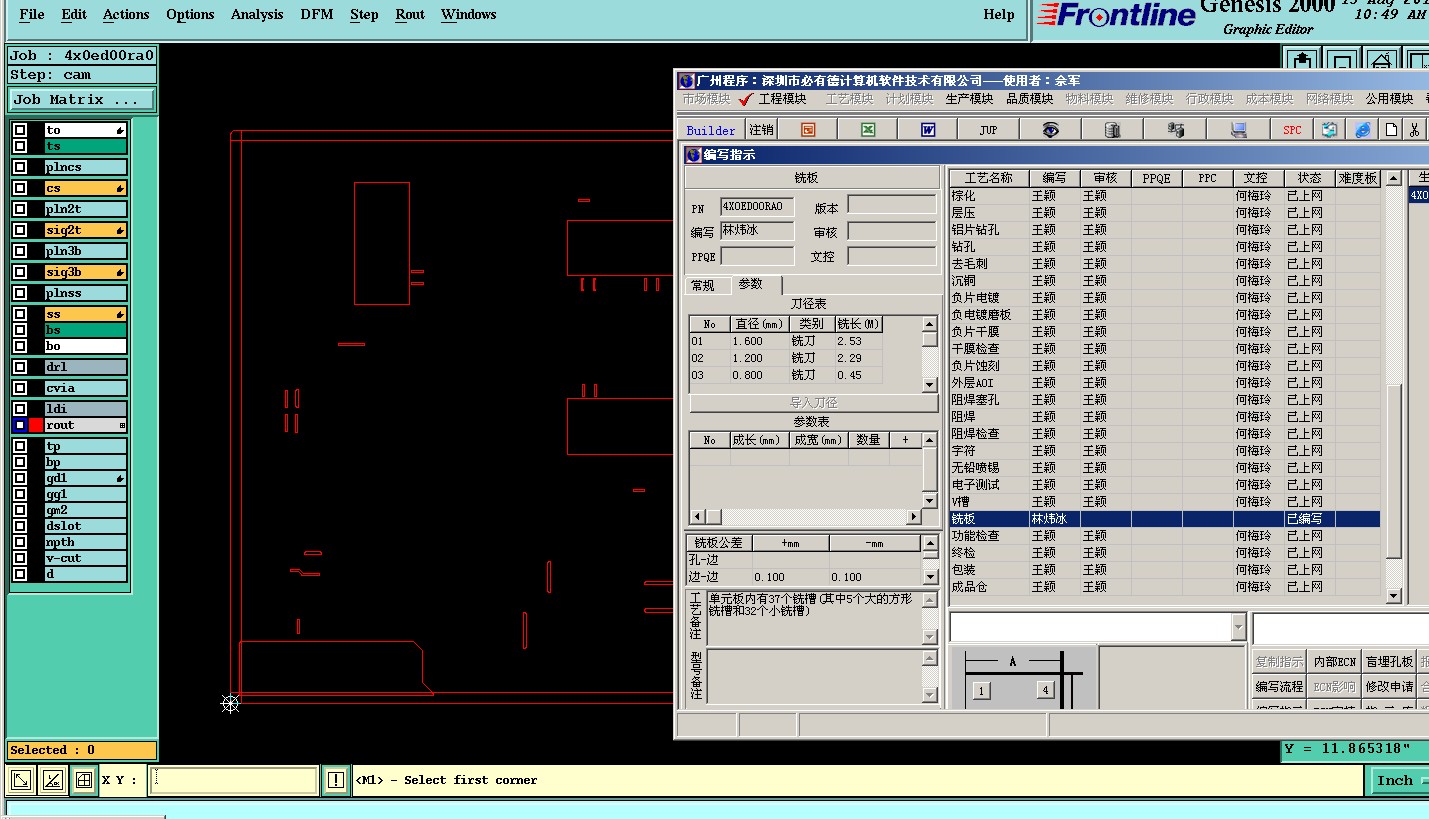
Task: Open the DFM menu
Action: 316,14
